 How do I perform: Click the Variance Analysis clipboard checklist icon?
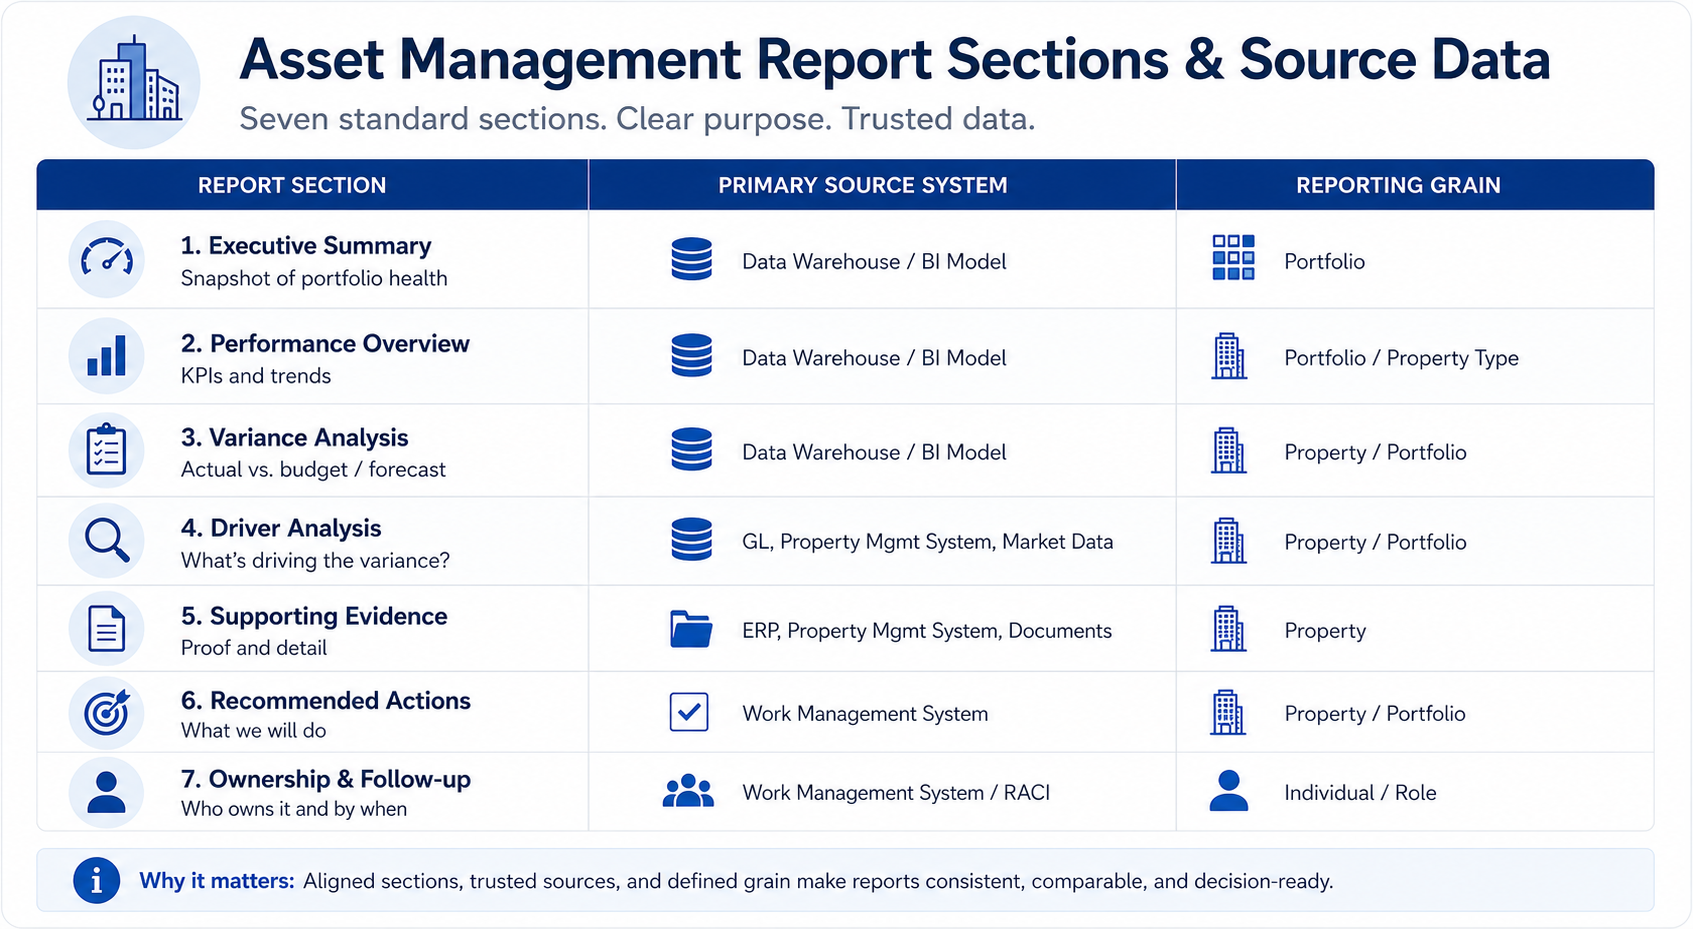pyautogui.click(x=107, y=450)
